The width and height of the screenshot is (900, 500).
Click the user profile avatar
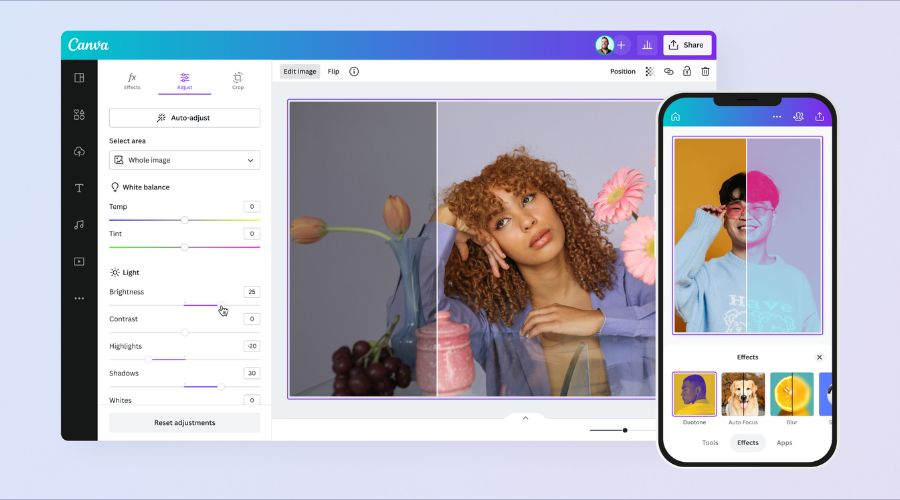604,45
